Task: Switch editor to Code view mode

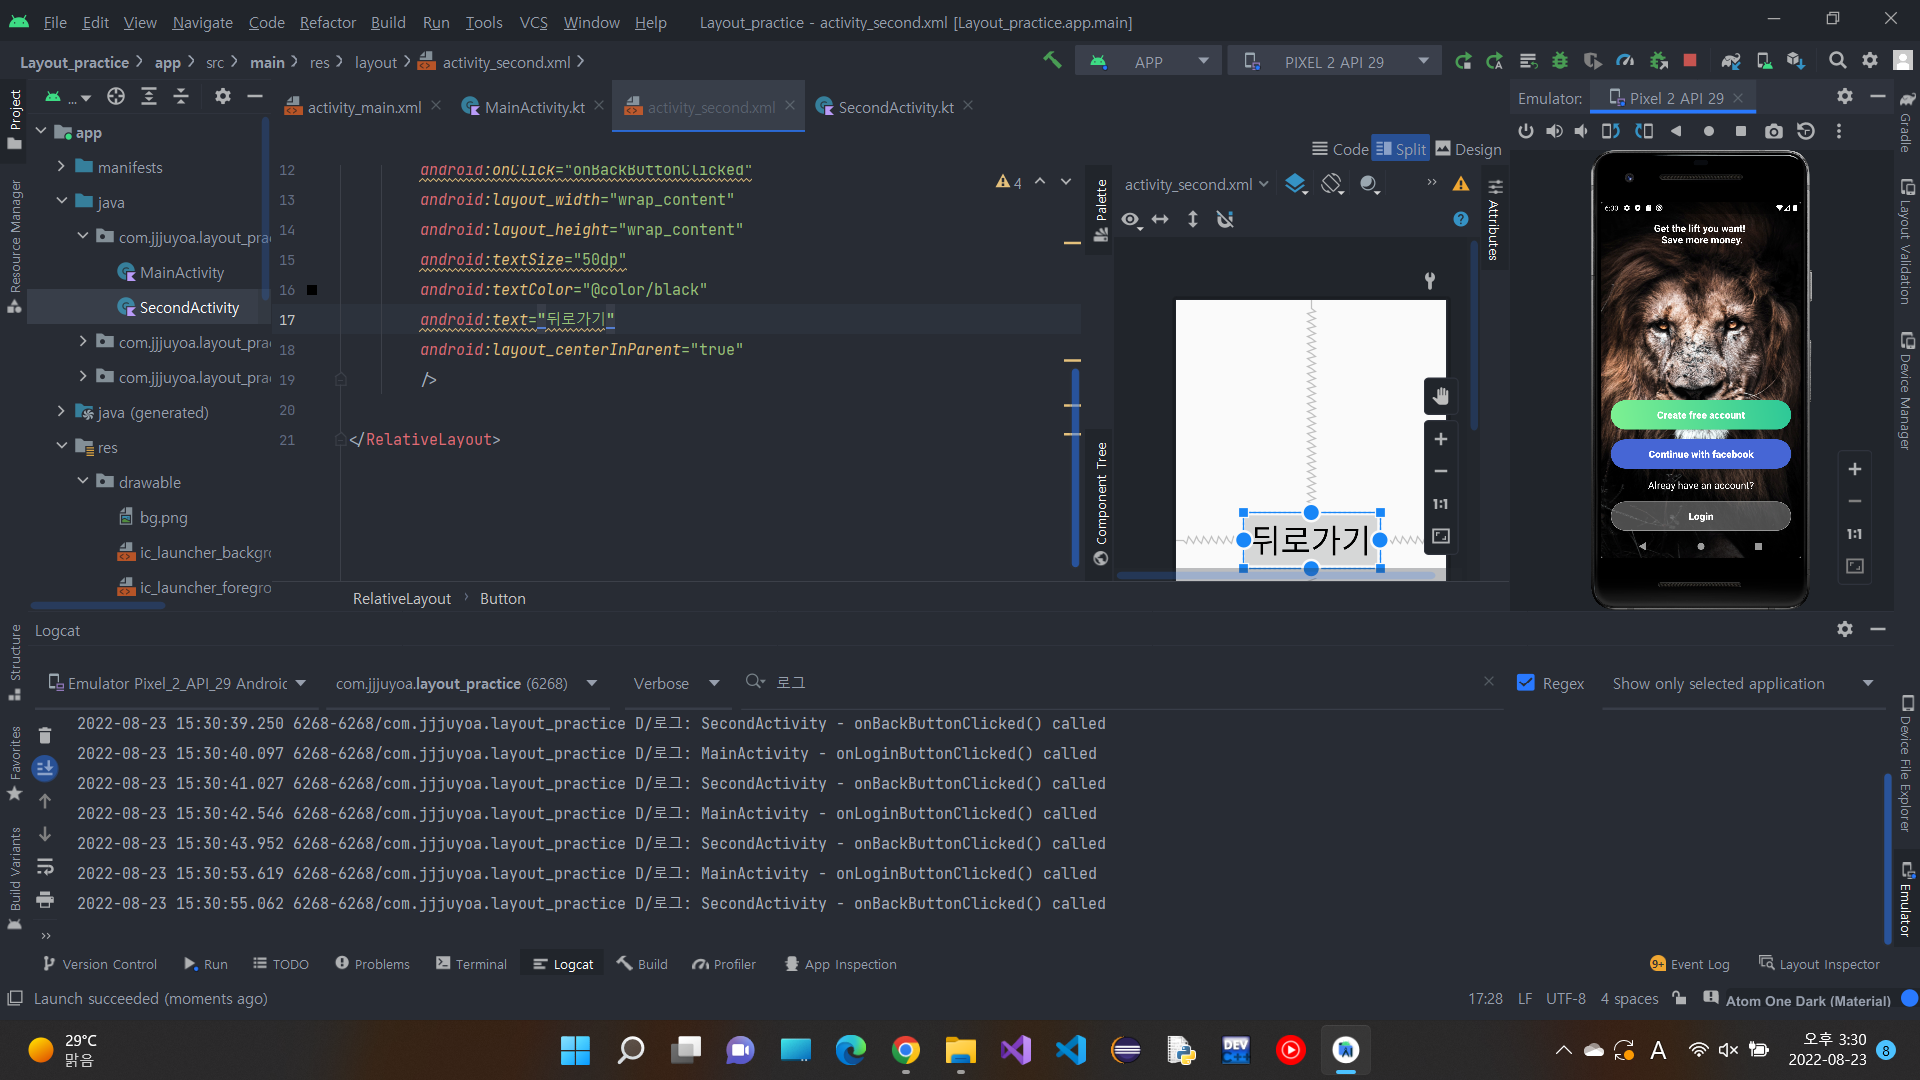Action: (x=1340, y=149)
